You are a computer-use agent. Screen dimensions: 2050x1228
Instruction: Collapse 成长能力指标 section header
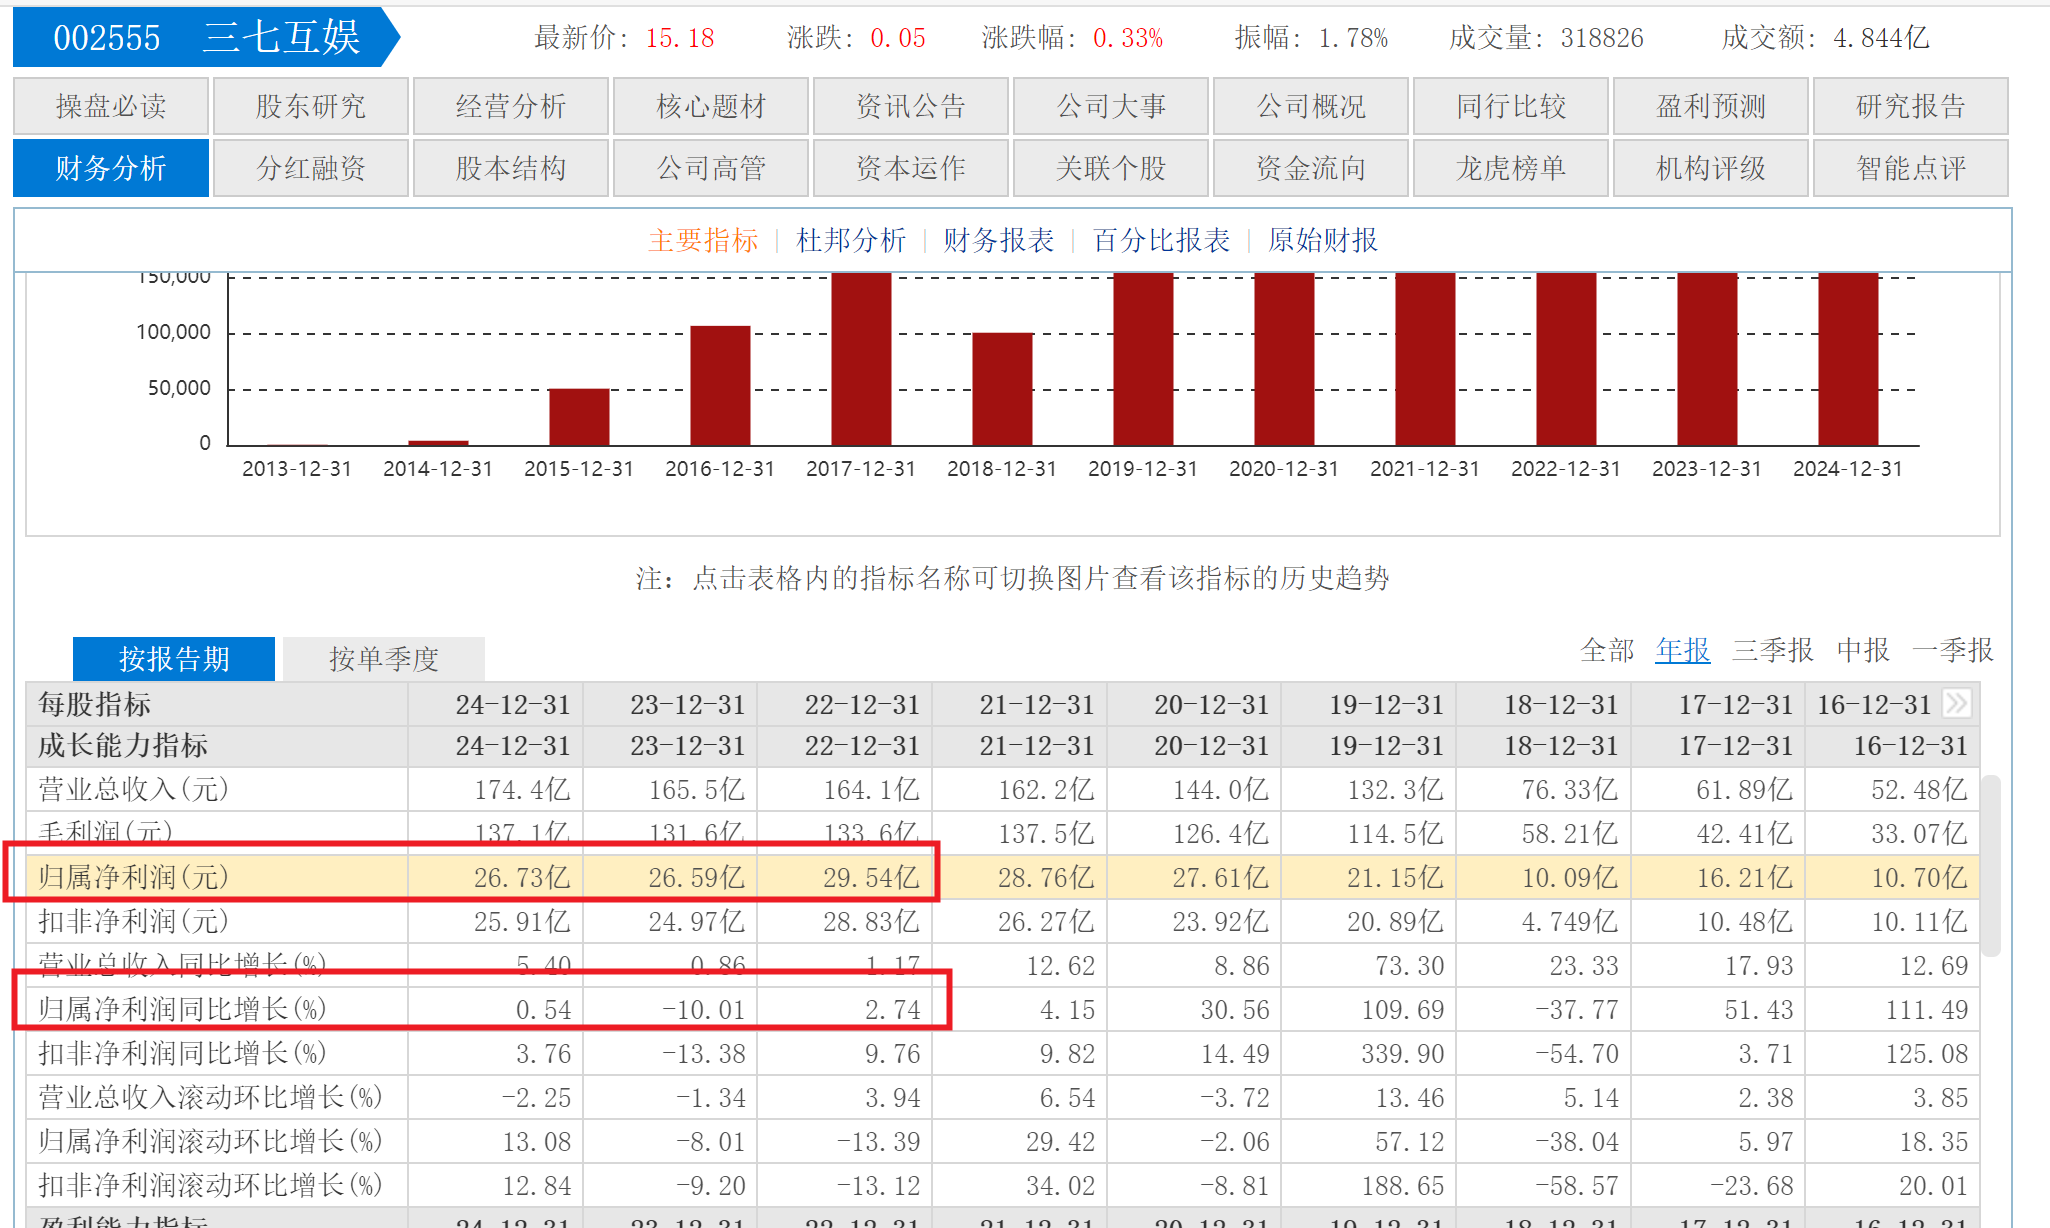click(x=123, y=746)
